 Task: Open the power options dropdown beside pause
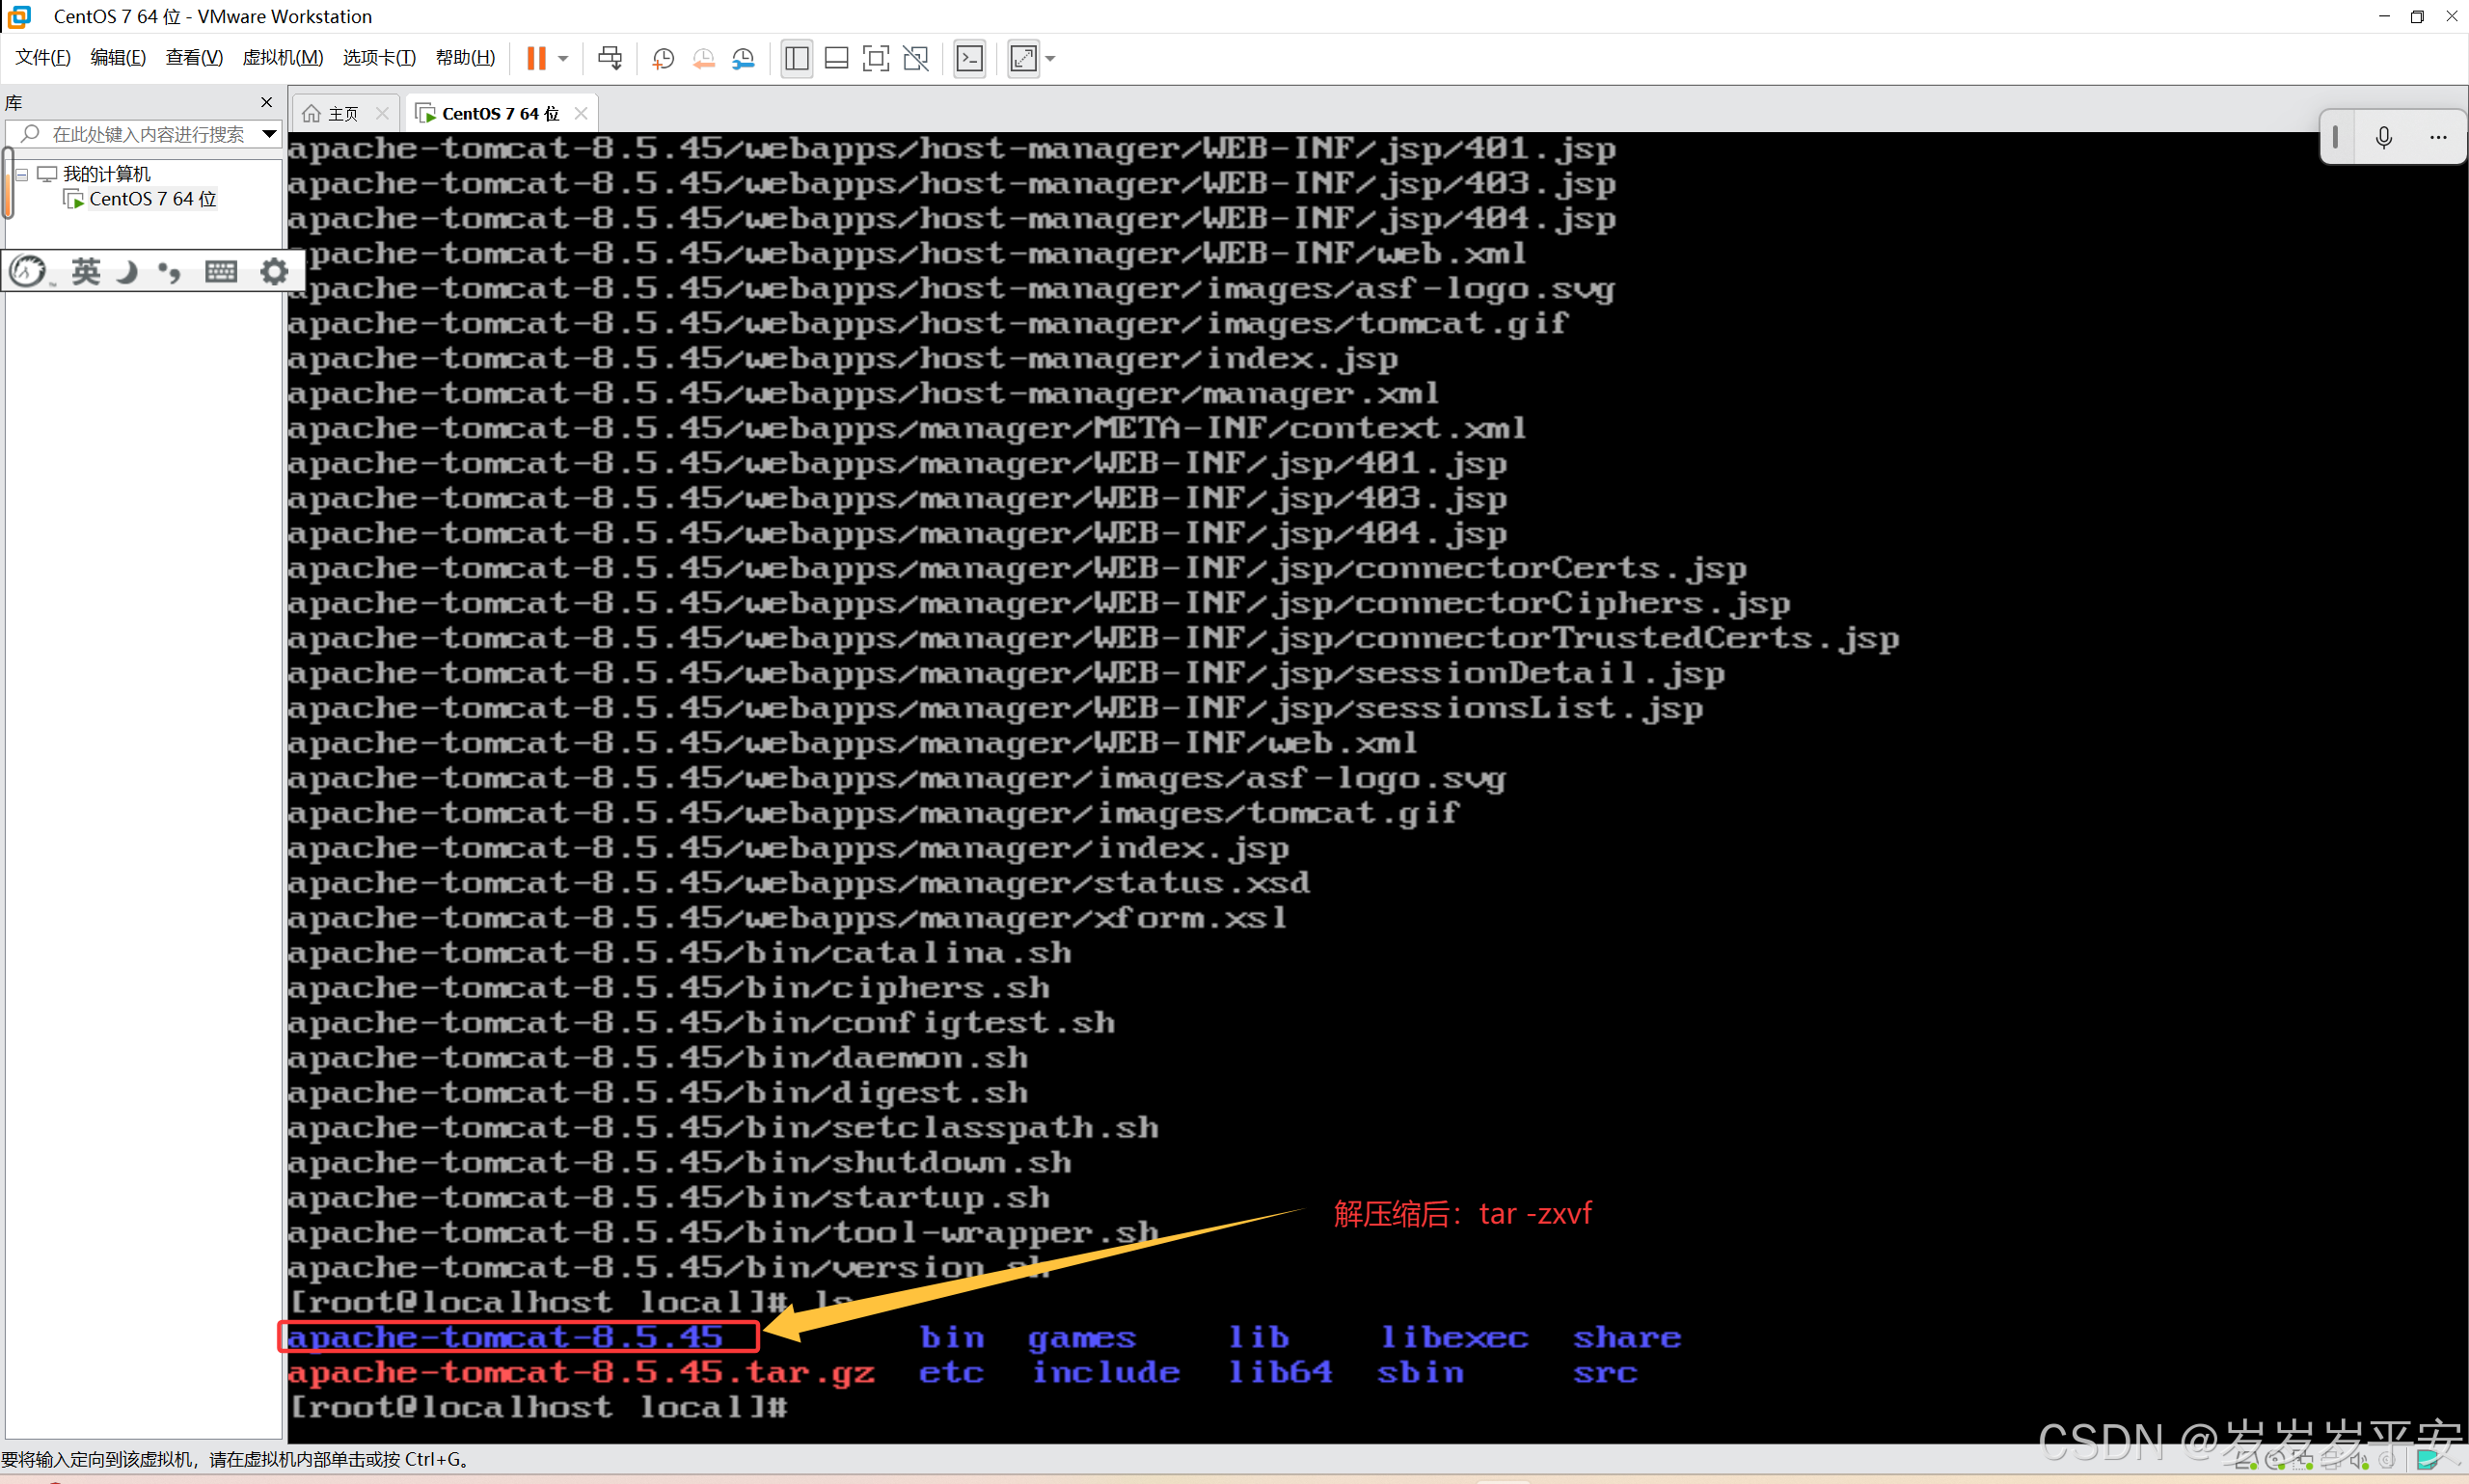[x=563, y=58]
